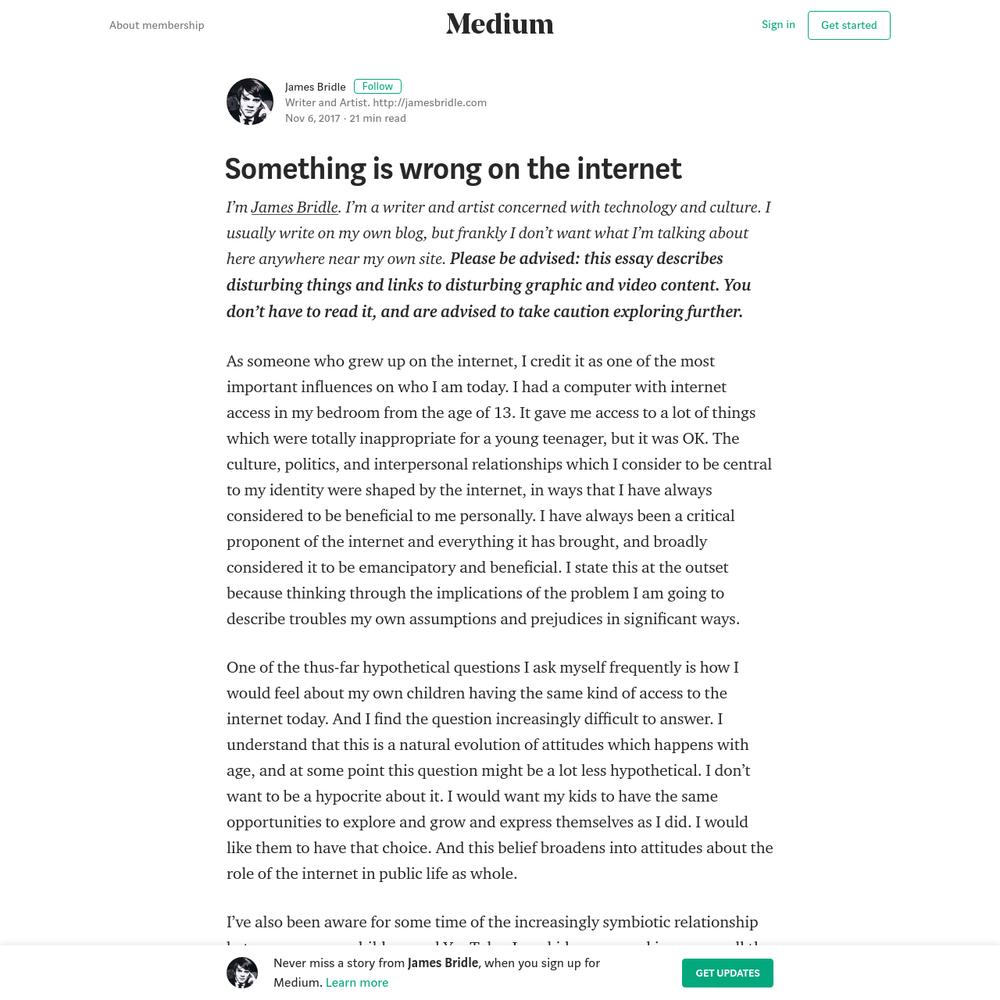Click the author bio line with jamesbridle.com
This screenshot has height=1000, width=1000.
(x=385, y=102)
